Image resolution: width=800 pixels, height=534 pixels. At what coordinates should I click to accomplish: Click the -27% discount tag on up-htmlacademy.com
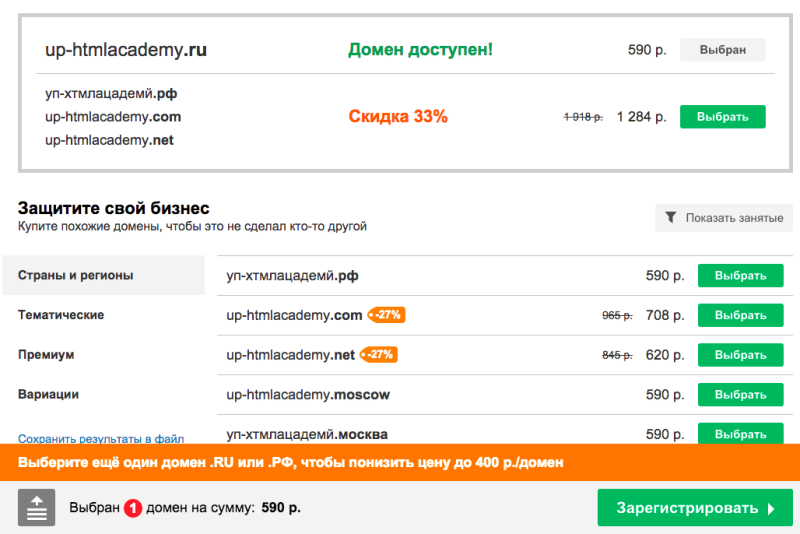(387, 315)
